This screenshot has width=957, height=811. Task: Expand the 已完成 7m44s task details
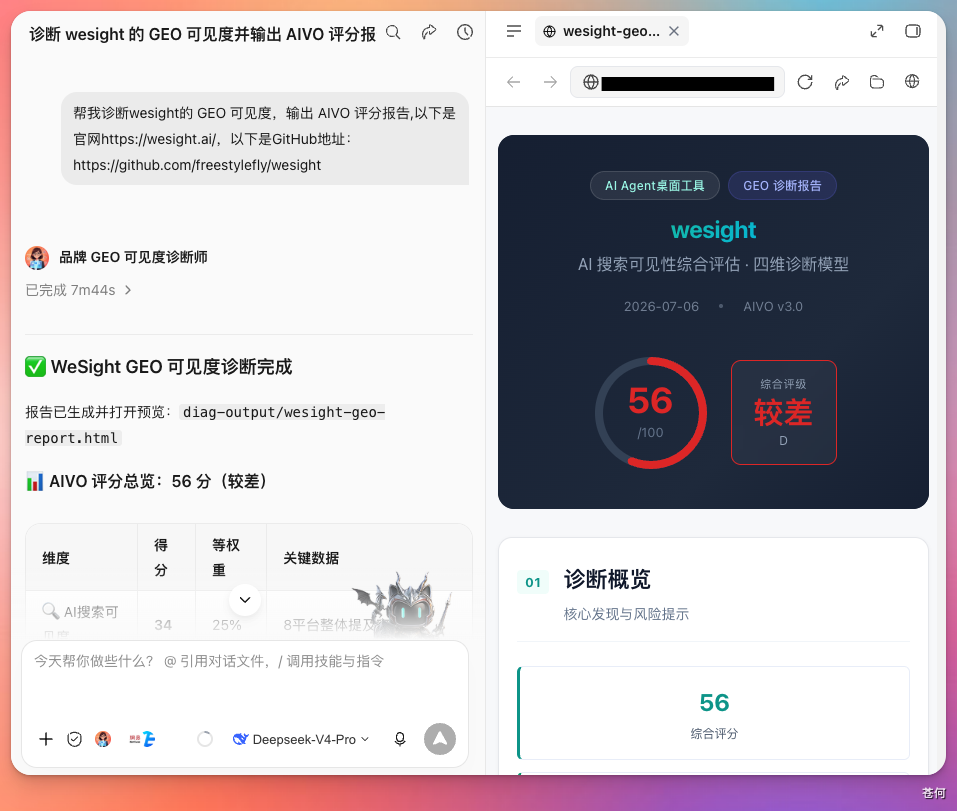click(78, 290)
